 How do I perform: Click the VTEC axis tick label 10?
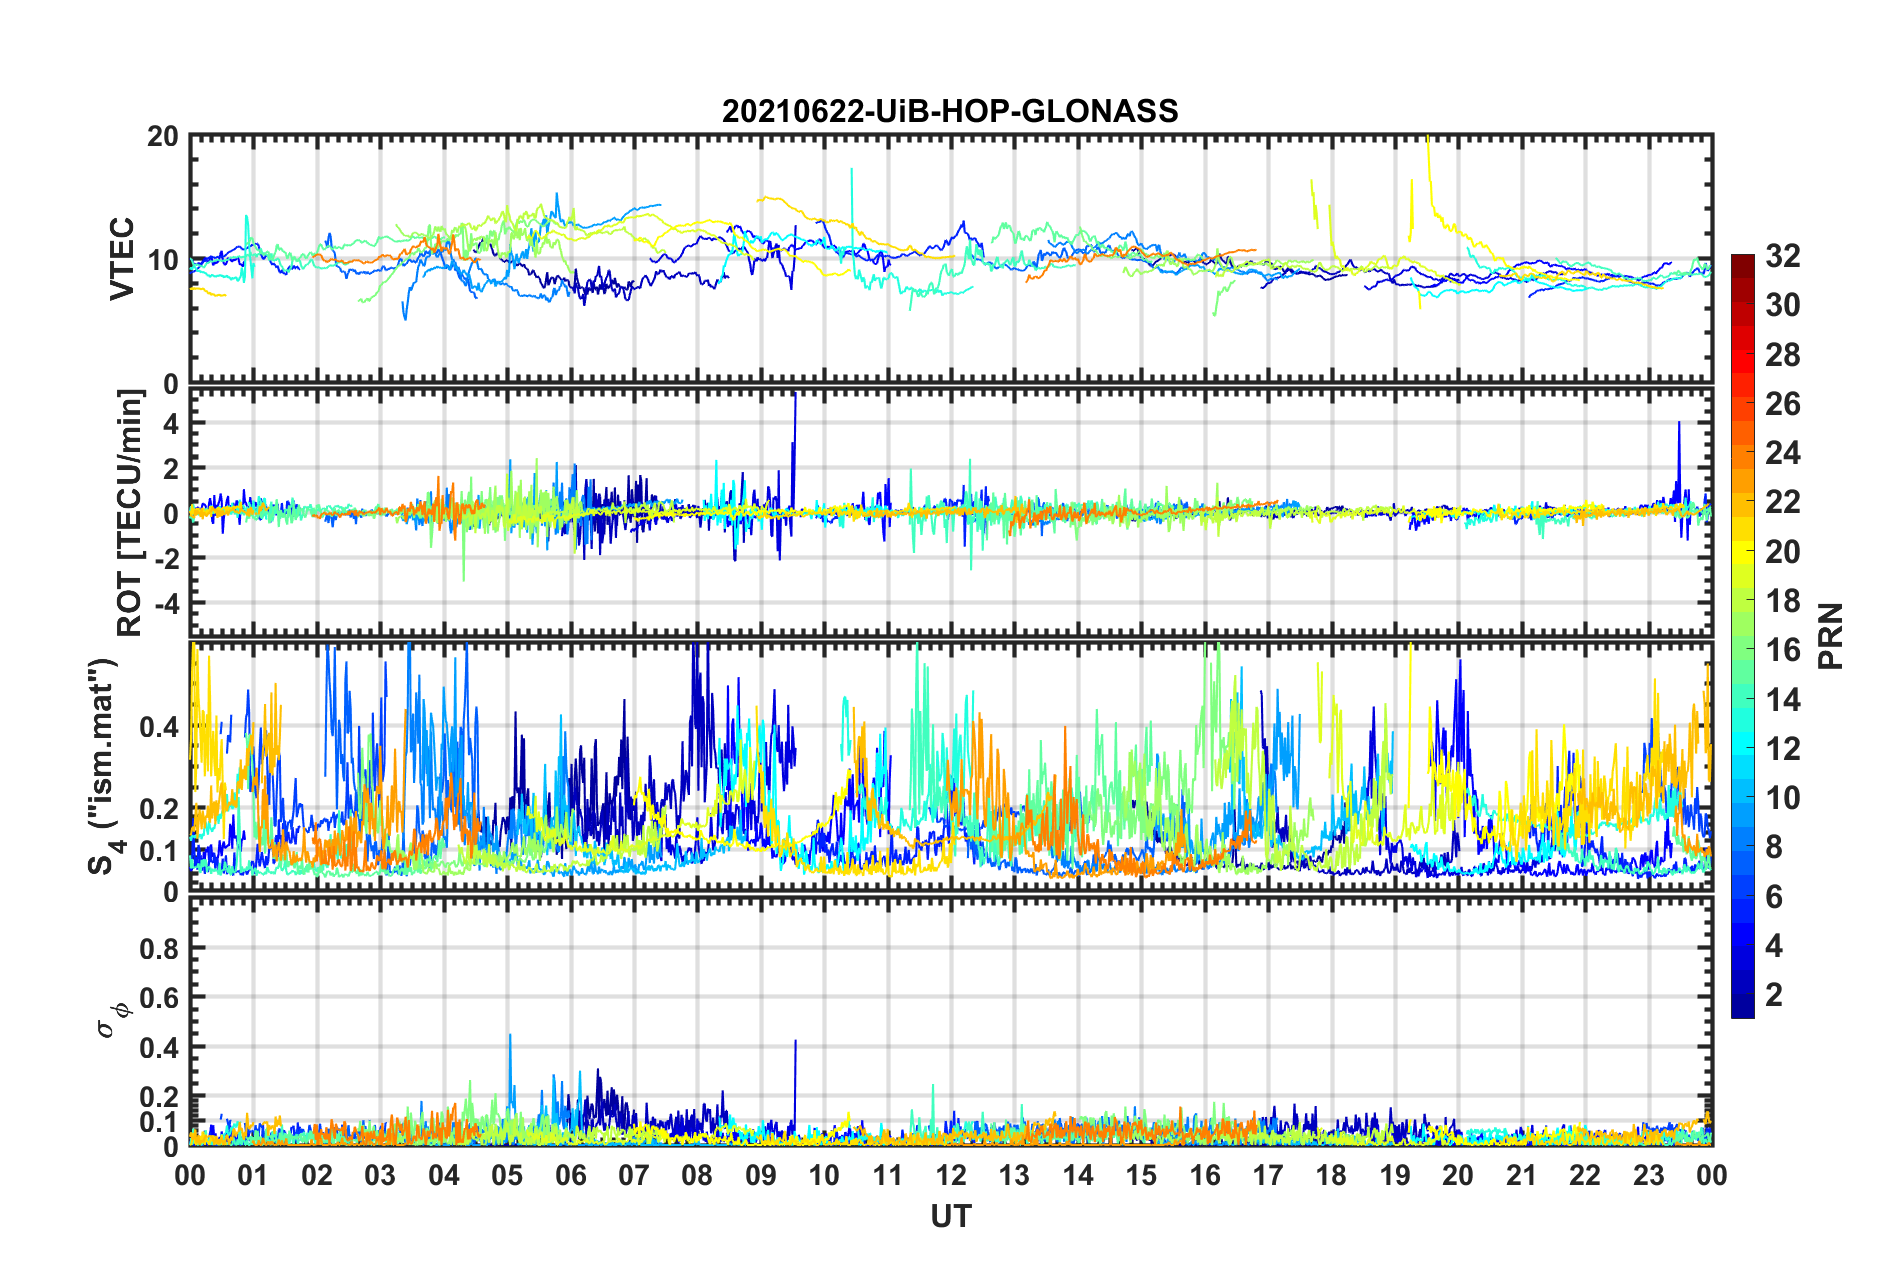(x=162, y=260)
